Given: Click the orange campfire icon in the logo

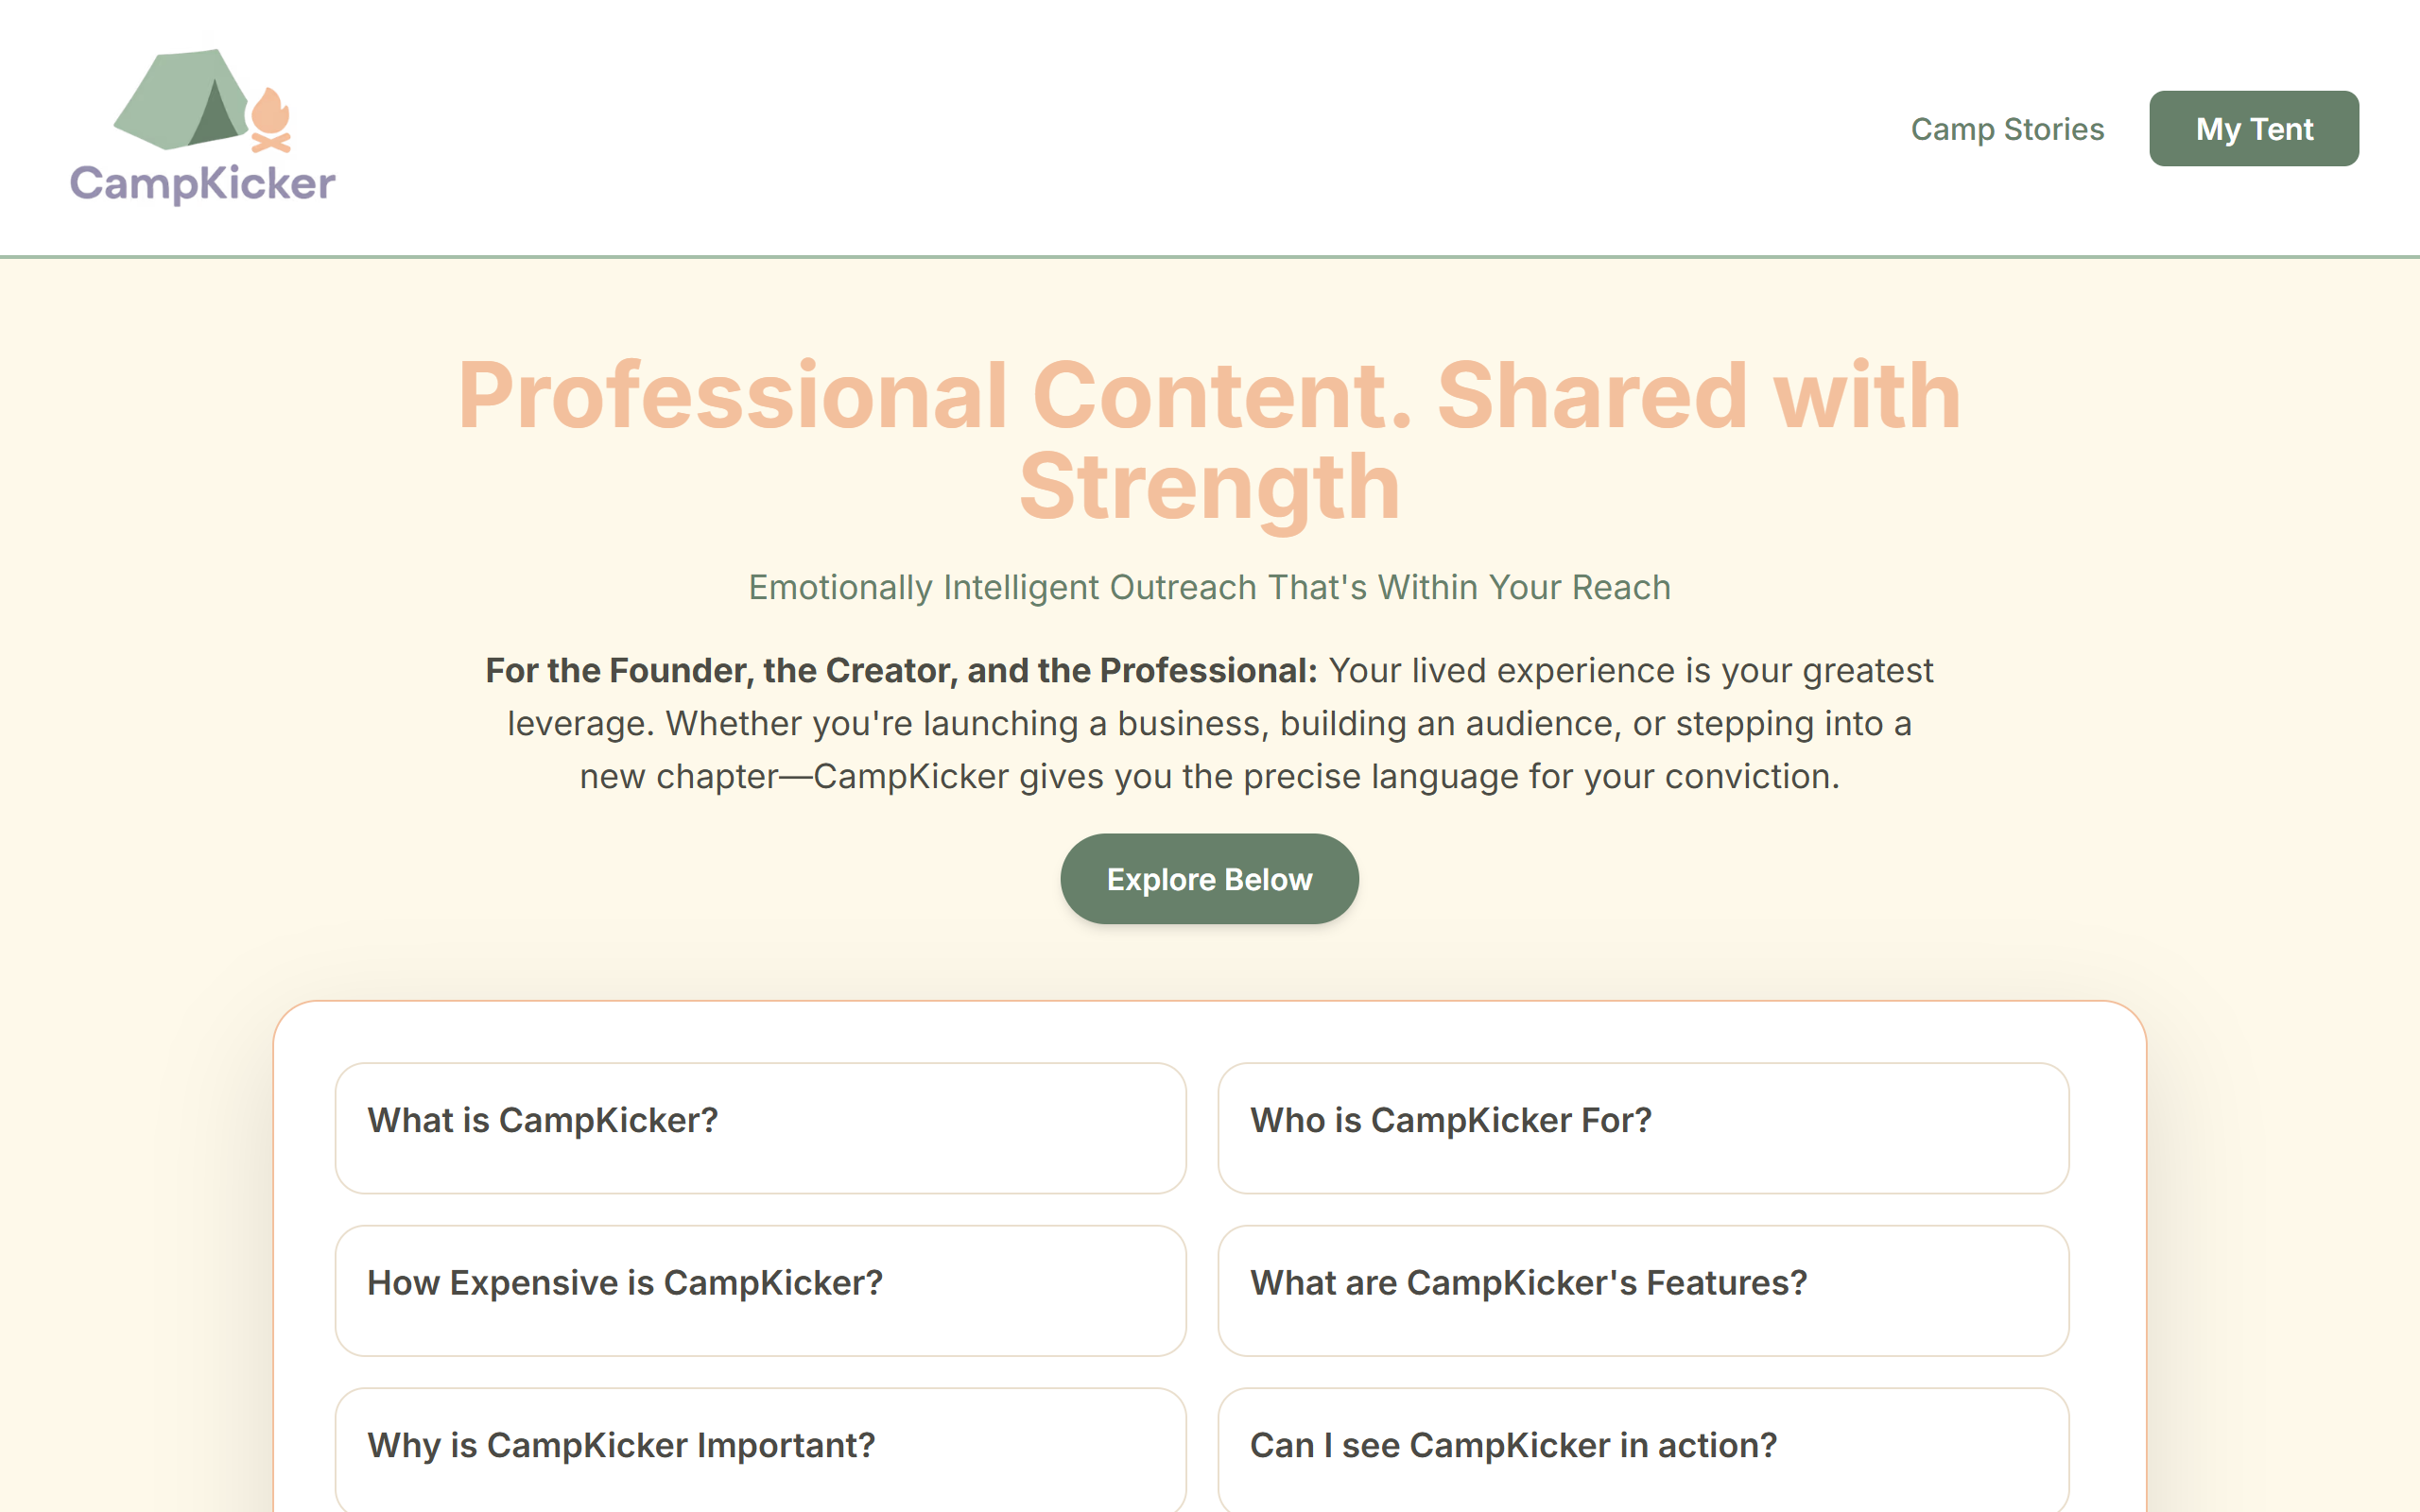Looking at the screenshot, I should [270, 120].
